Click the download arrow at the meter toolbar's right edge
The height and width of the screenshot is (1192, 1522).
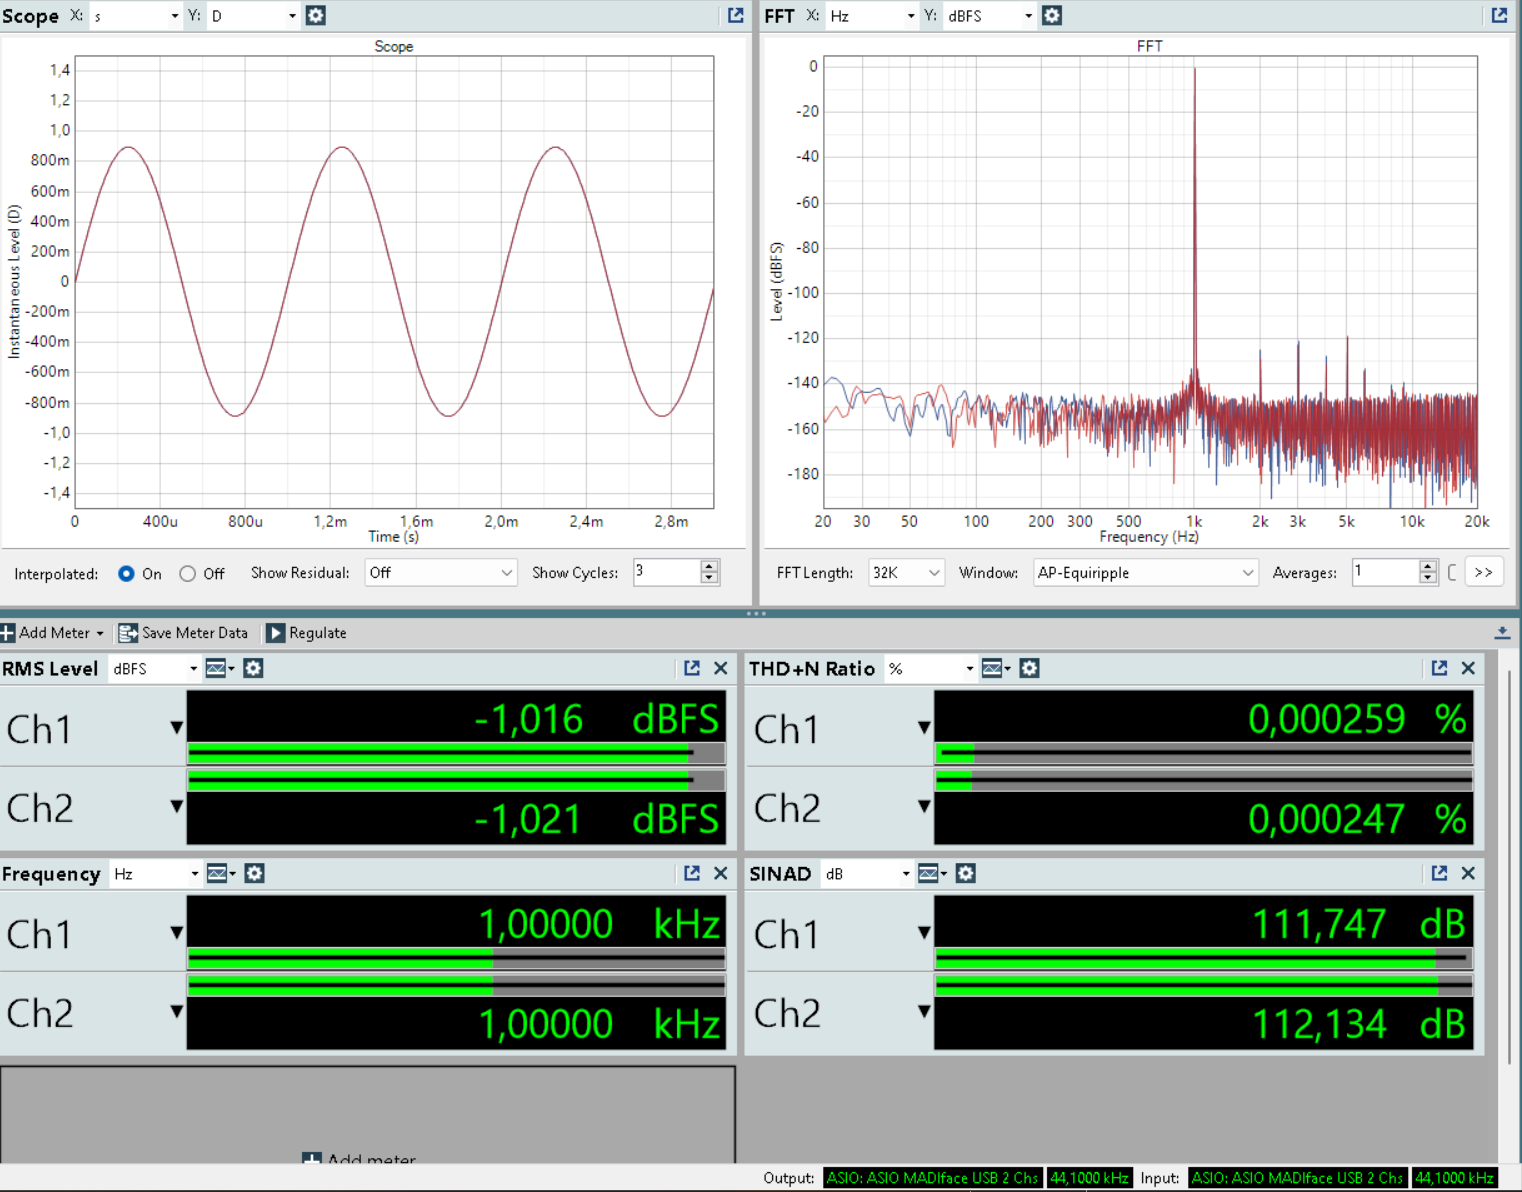click(1503, 632)
